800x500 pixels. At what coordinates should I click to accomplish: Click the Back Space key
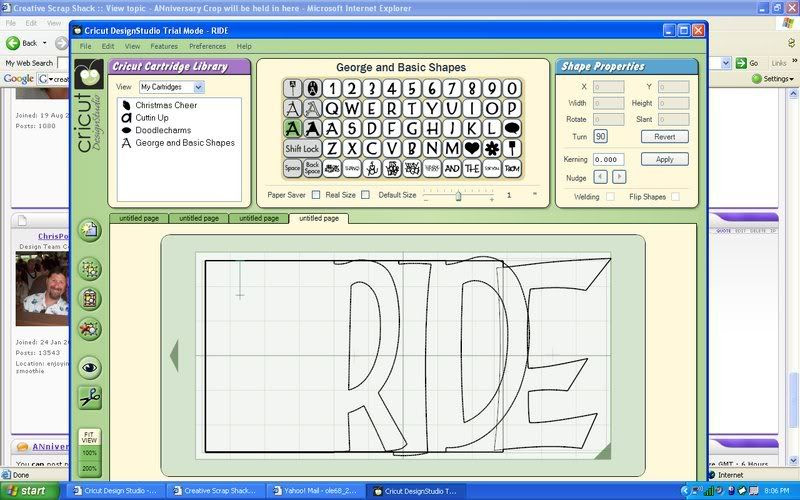(x=312, y=168)
